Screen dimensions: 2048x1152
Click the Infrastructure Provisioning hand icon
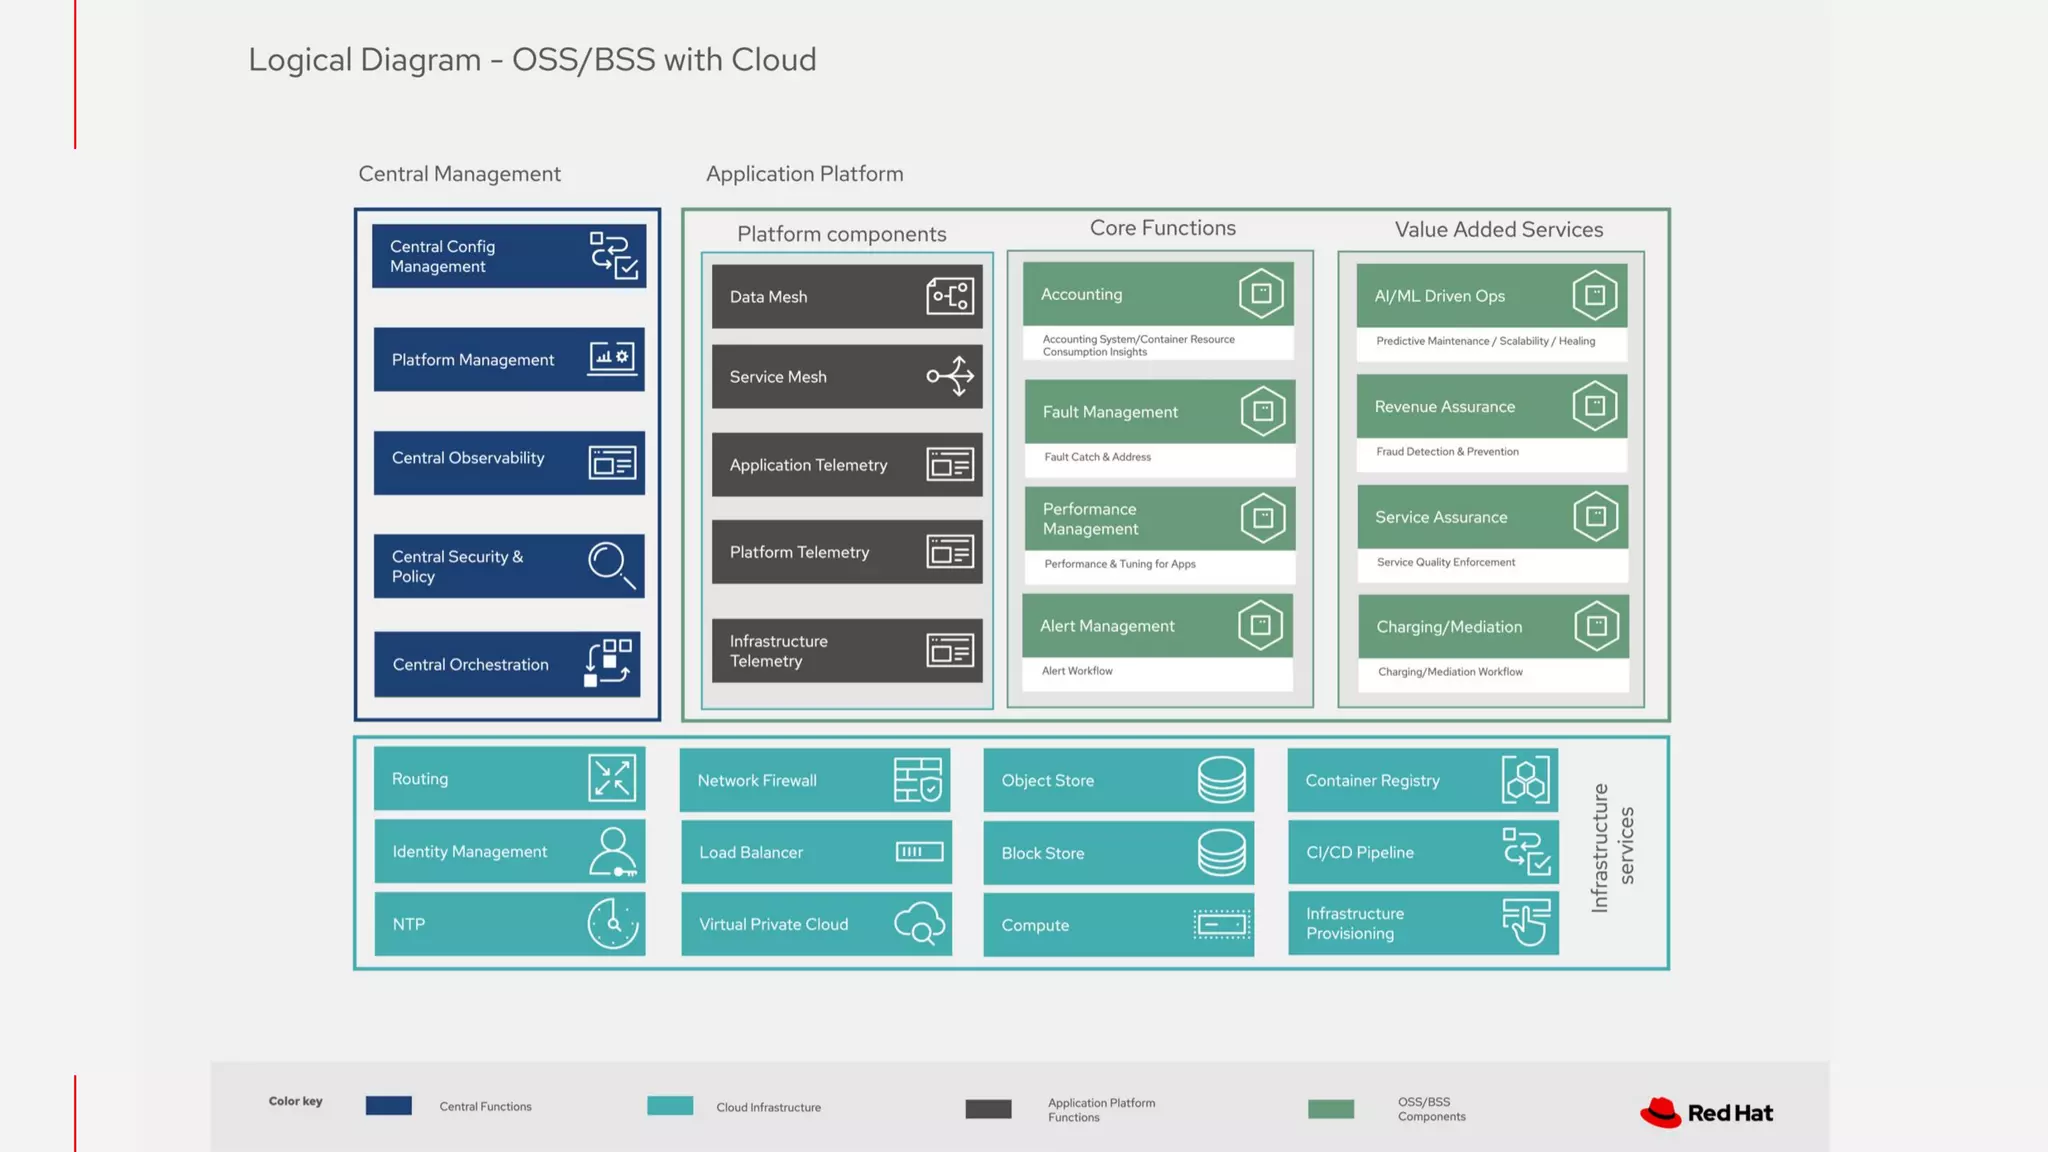pyautogui.click(x=1526, y=922)
